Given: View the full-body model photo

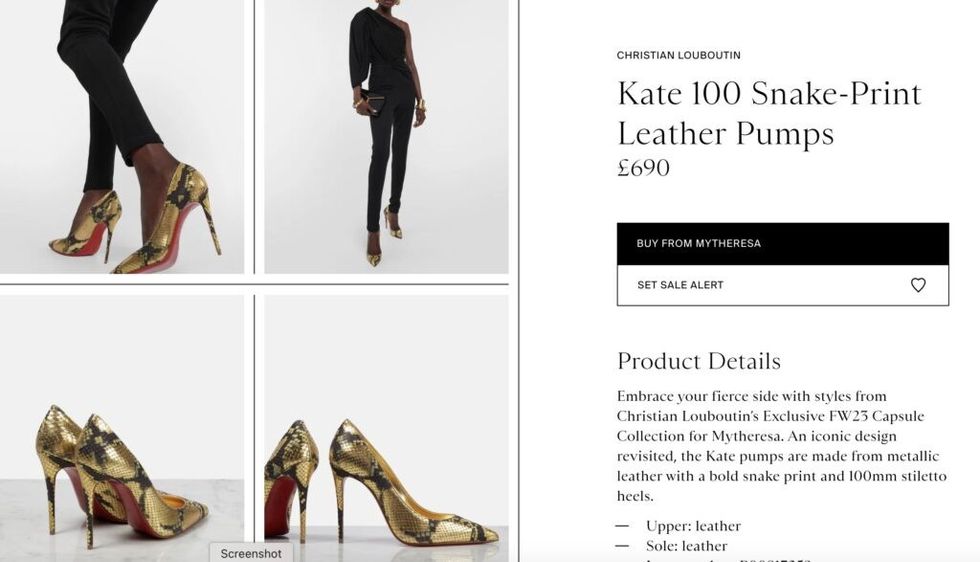Looking at the screenshot, I should coord(386,136).
